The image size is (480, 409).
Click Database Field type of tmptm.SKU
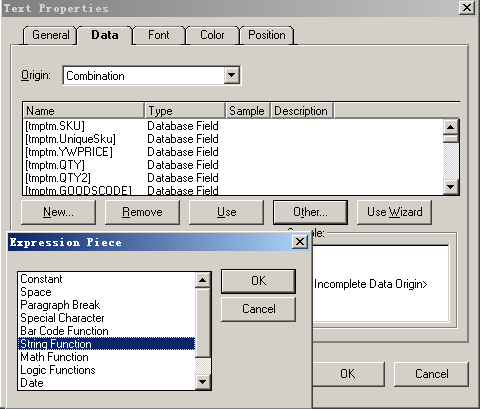pos(183,126)
